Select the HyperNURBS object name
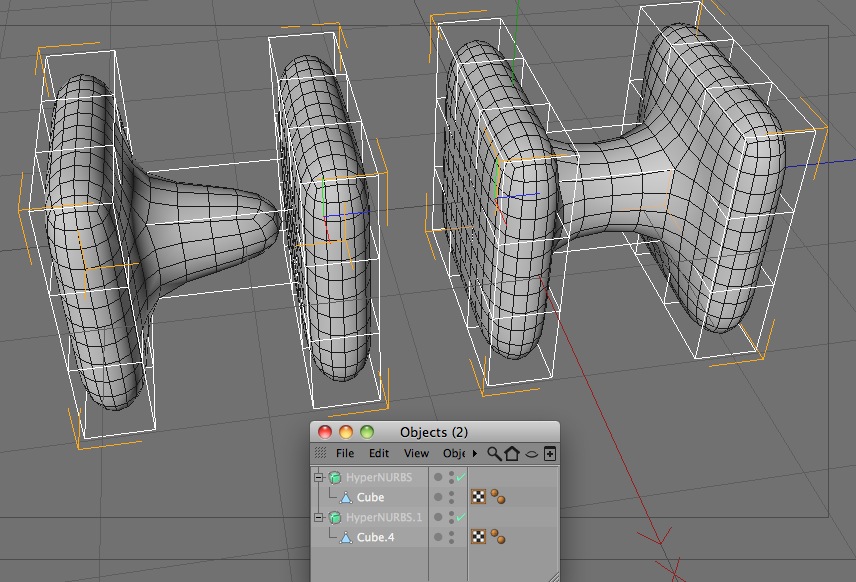This screenshot has height=582, width=856. point(379,477)
